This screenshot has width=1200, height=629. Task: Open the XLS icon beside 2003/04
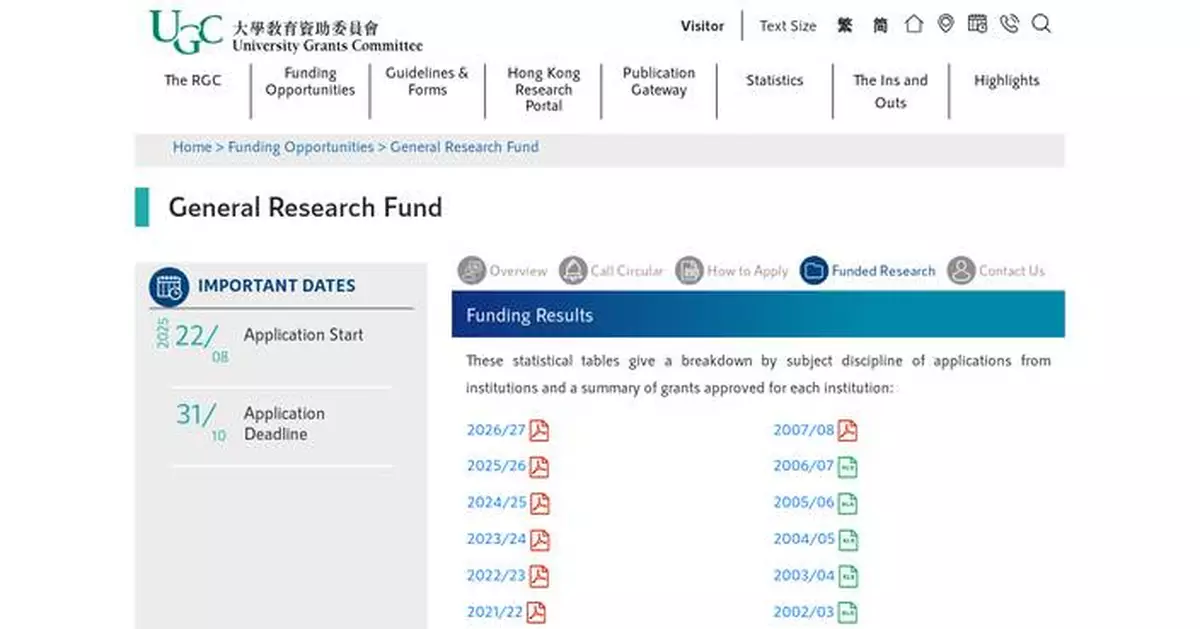(x=847, y=576)
